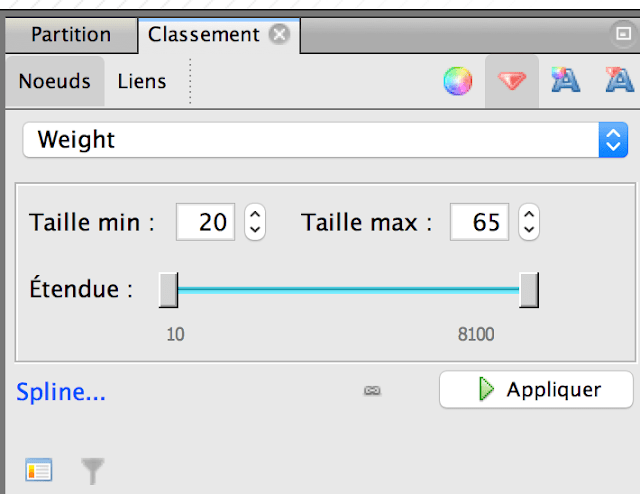Open the Weight attribute dropdown

pos(325,140)
